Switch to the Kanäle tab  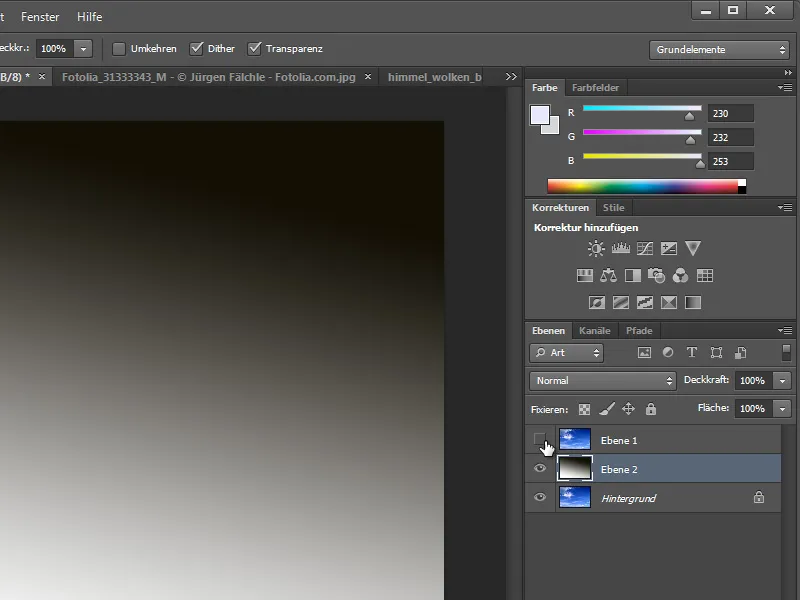[594, 331]
